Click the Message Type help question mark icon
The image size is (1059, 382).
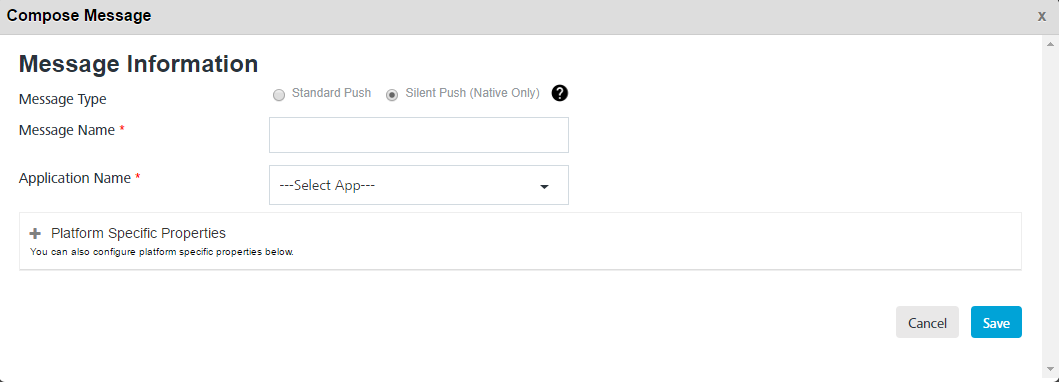click(560, 93)
